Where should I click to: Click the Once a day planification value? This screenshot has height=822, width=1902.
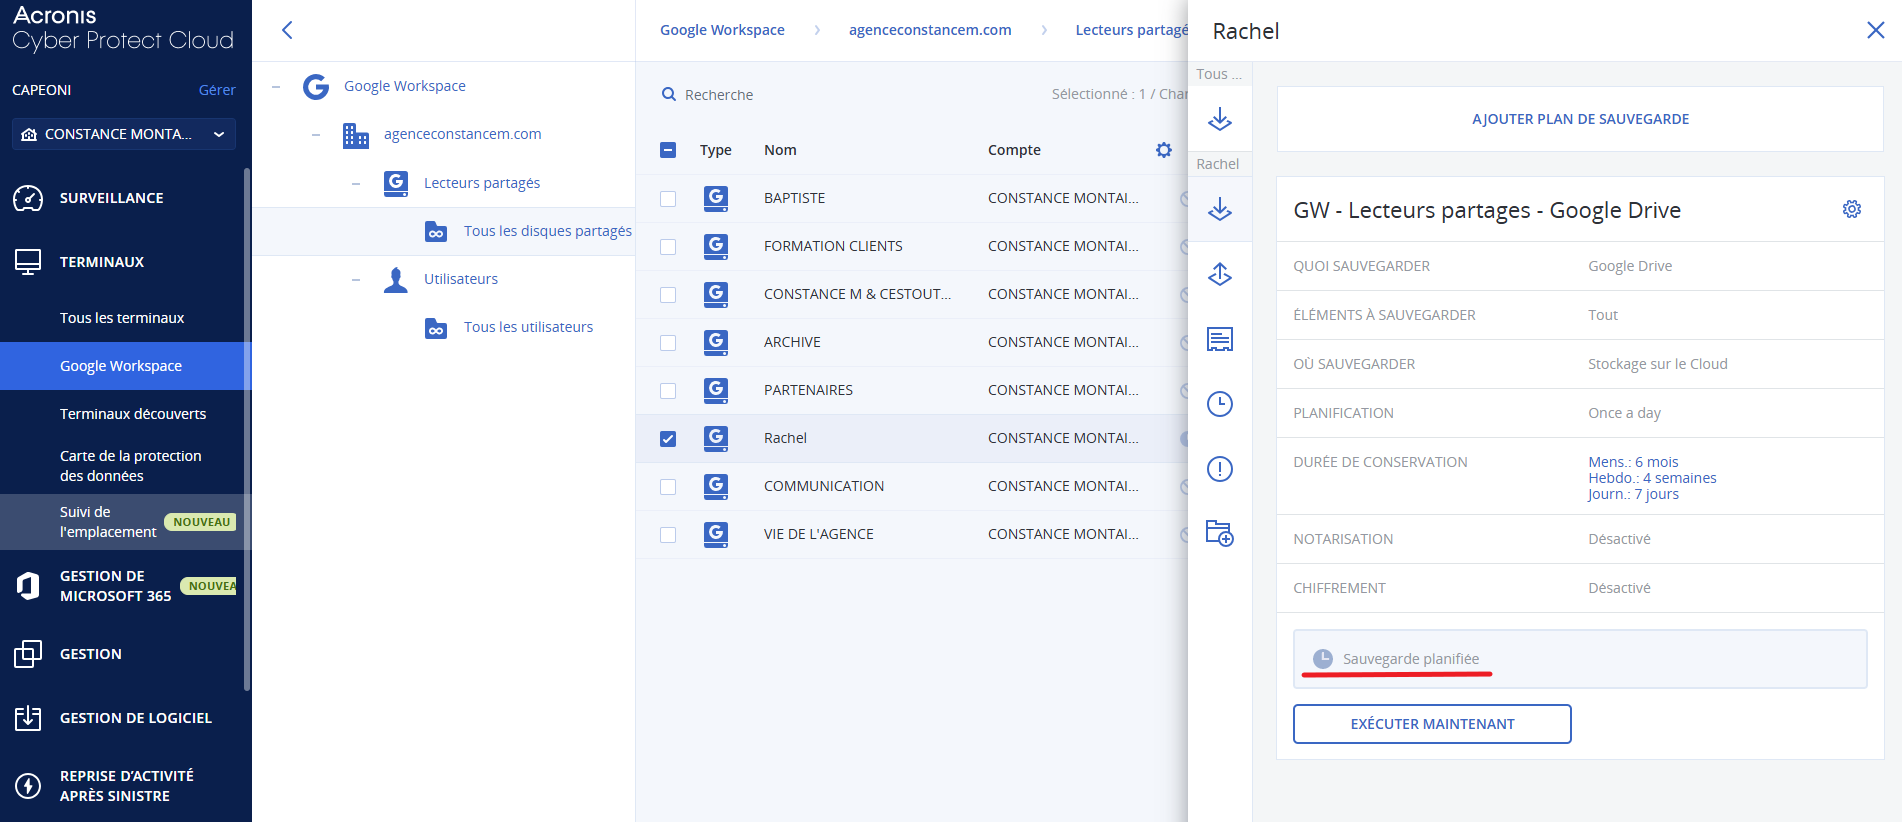1624,413
